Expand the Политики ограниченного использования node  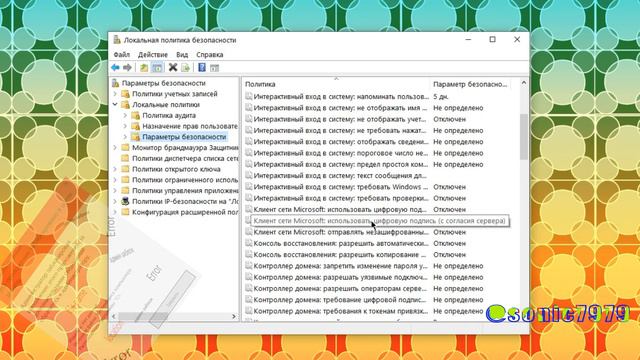(x=115, y=180)
